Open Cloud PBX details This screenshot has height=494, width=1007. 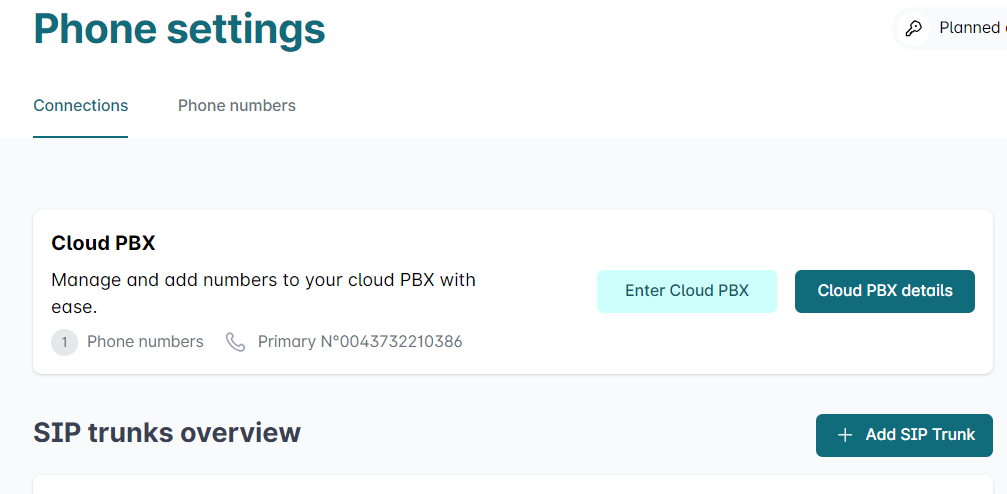884,291
